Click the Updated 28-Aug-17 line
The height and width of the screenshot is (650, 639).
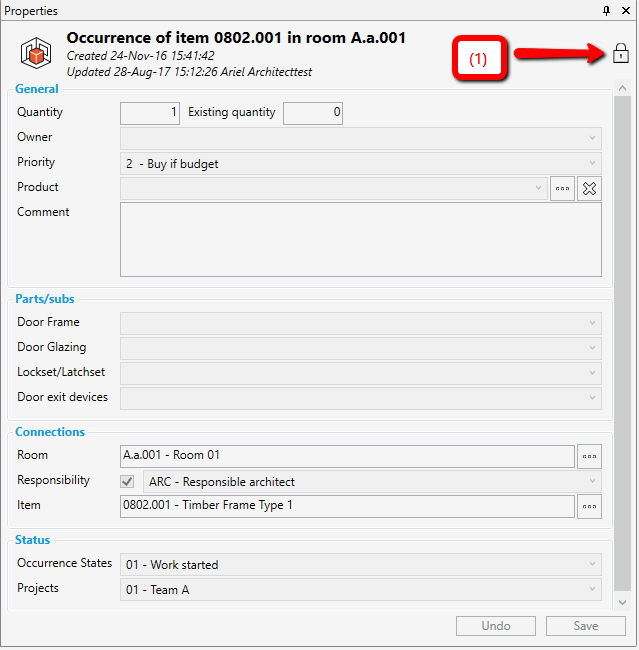coord(189,72)
